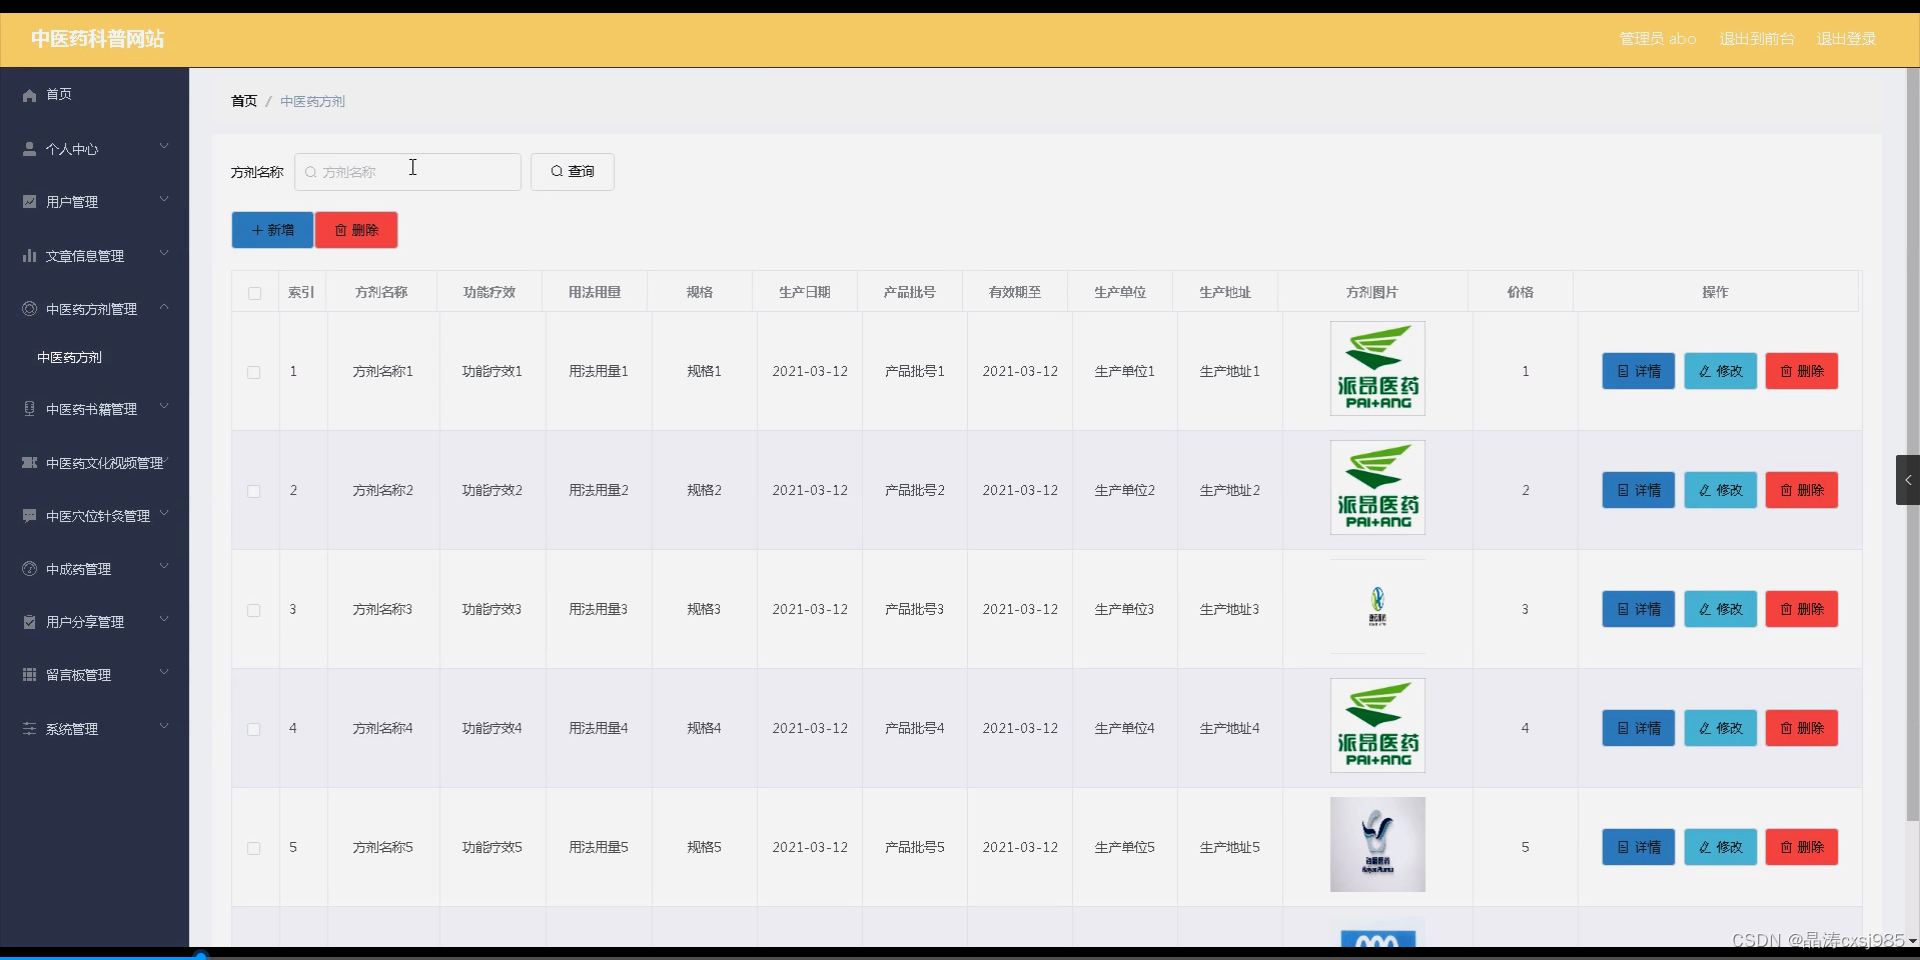Click the 中医药方剂管理 gear icon
This screenshot has height=960, width=1920.
tap(28, 308)
